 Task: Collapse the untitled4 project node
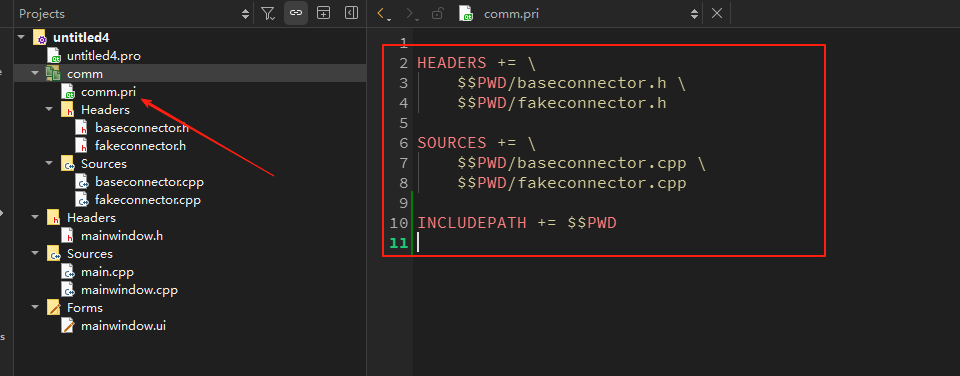[x=21, y=37]
